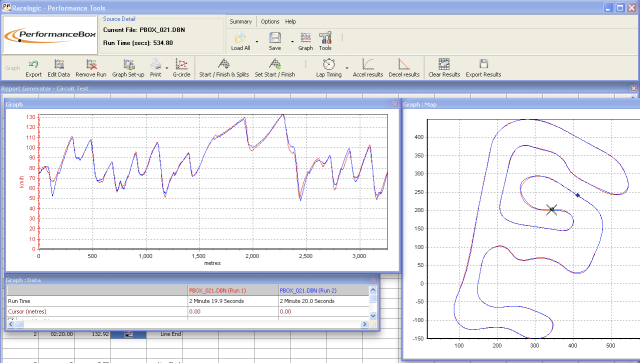640x363 pixels.
Task: Click Run Time (secs) 534.80 text
Action: 138,42
